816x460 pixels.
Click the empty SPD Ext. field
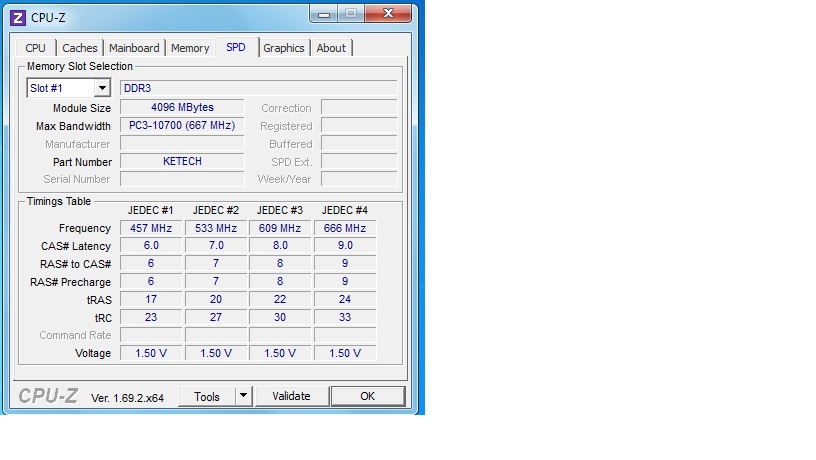[x=359, y=161]
